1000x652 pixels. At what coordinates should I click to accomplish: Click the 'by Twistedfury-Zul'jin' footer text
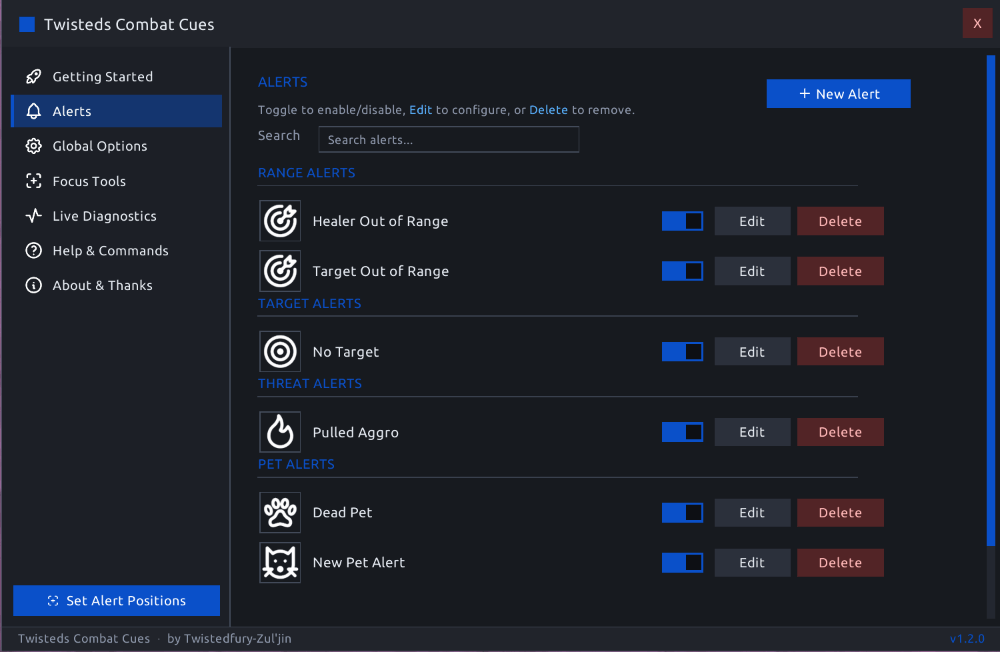(229, 639)
